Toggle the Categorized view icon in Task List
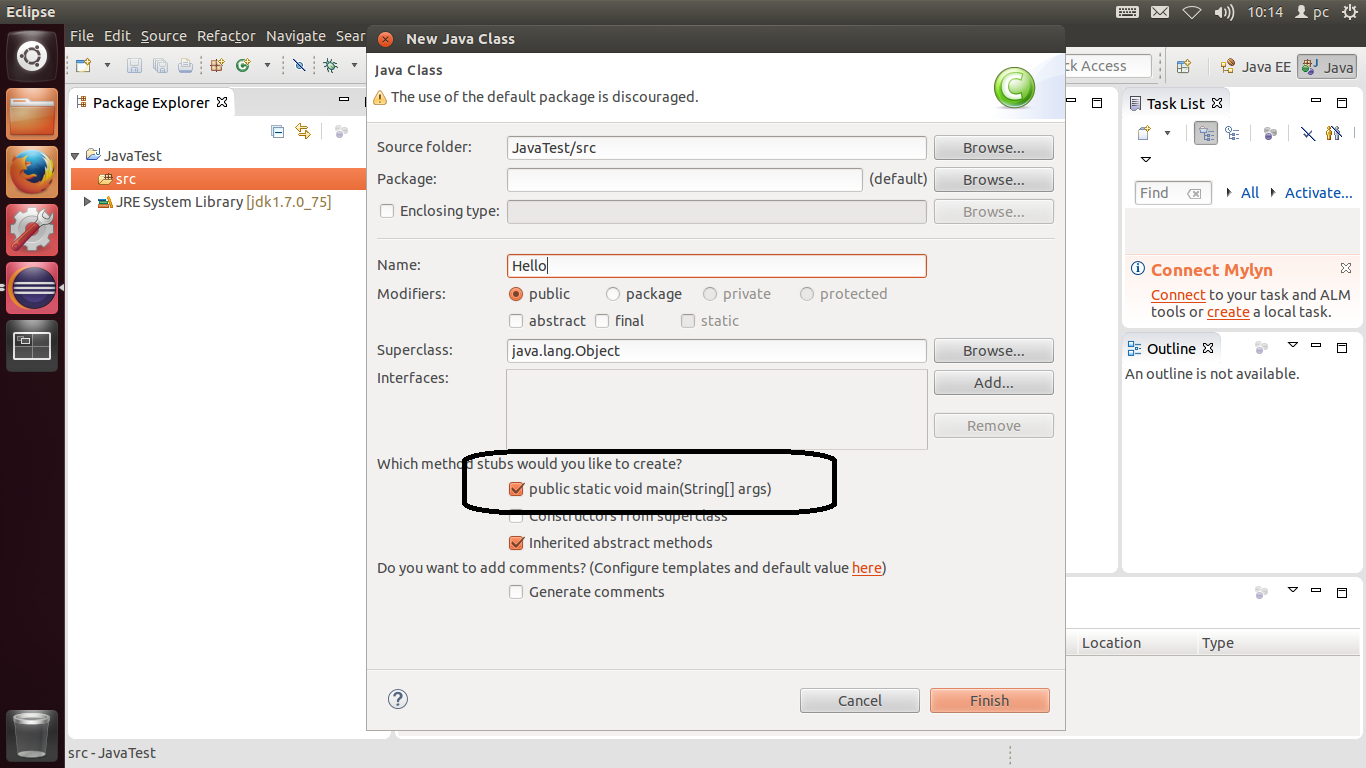 (x=1206, y=133)
